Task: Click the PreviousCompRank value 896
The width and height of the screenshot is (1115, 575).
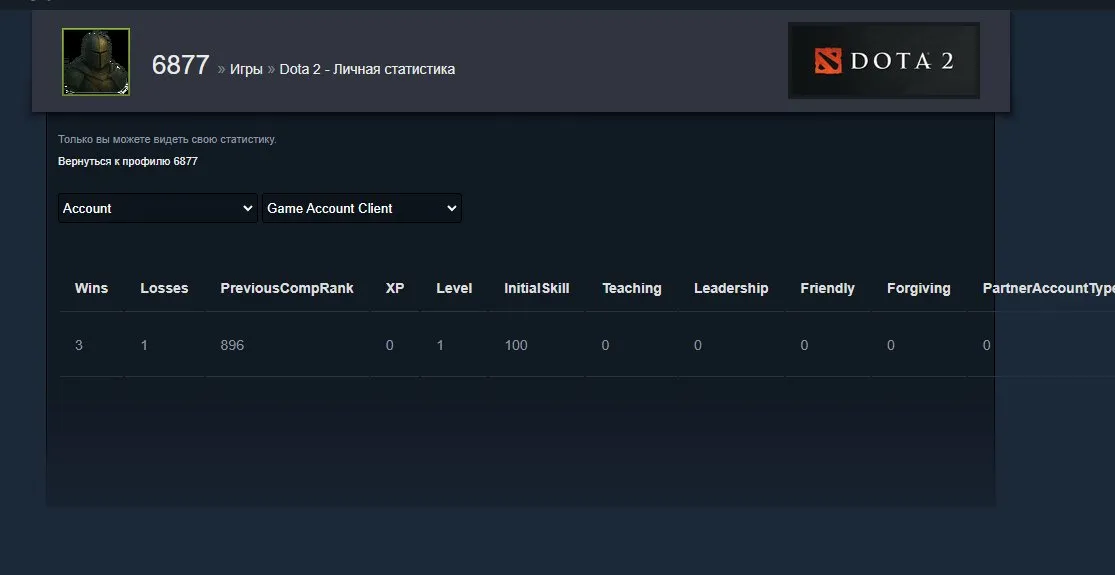Action: coord(233,345)
